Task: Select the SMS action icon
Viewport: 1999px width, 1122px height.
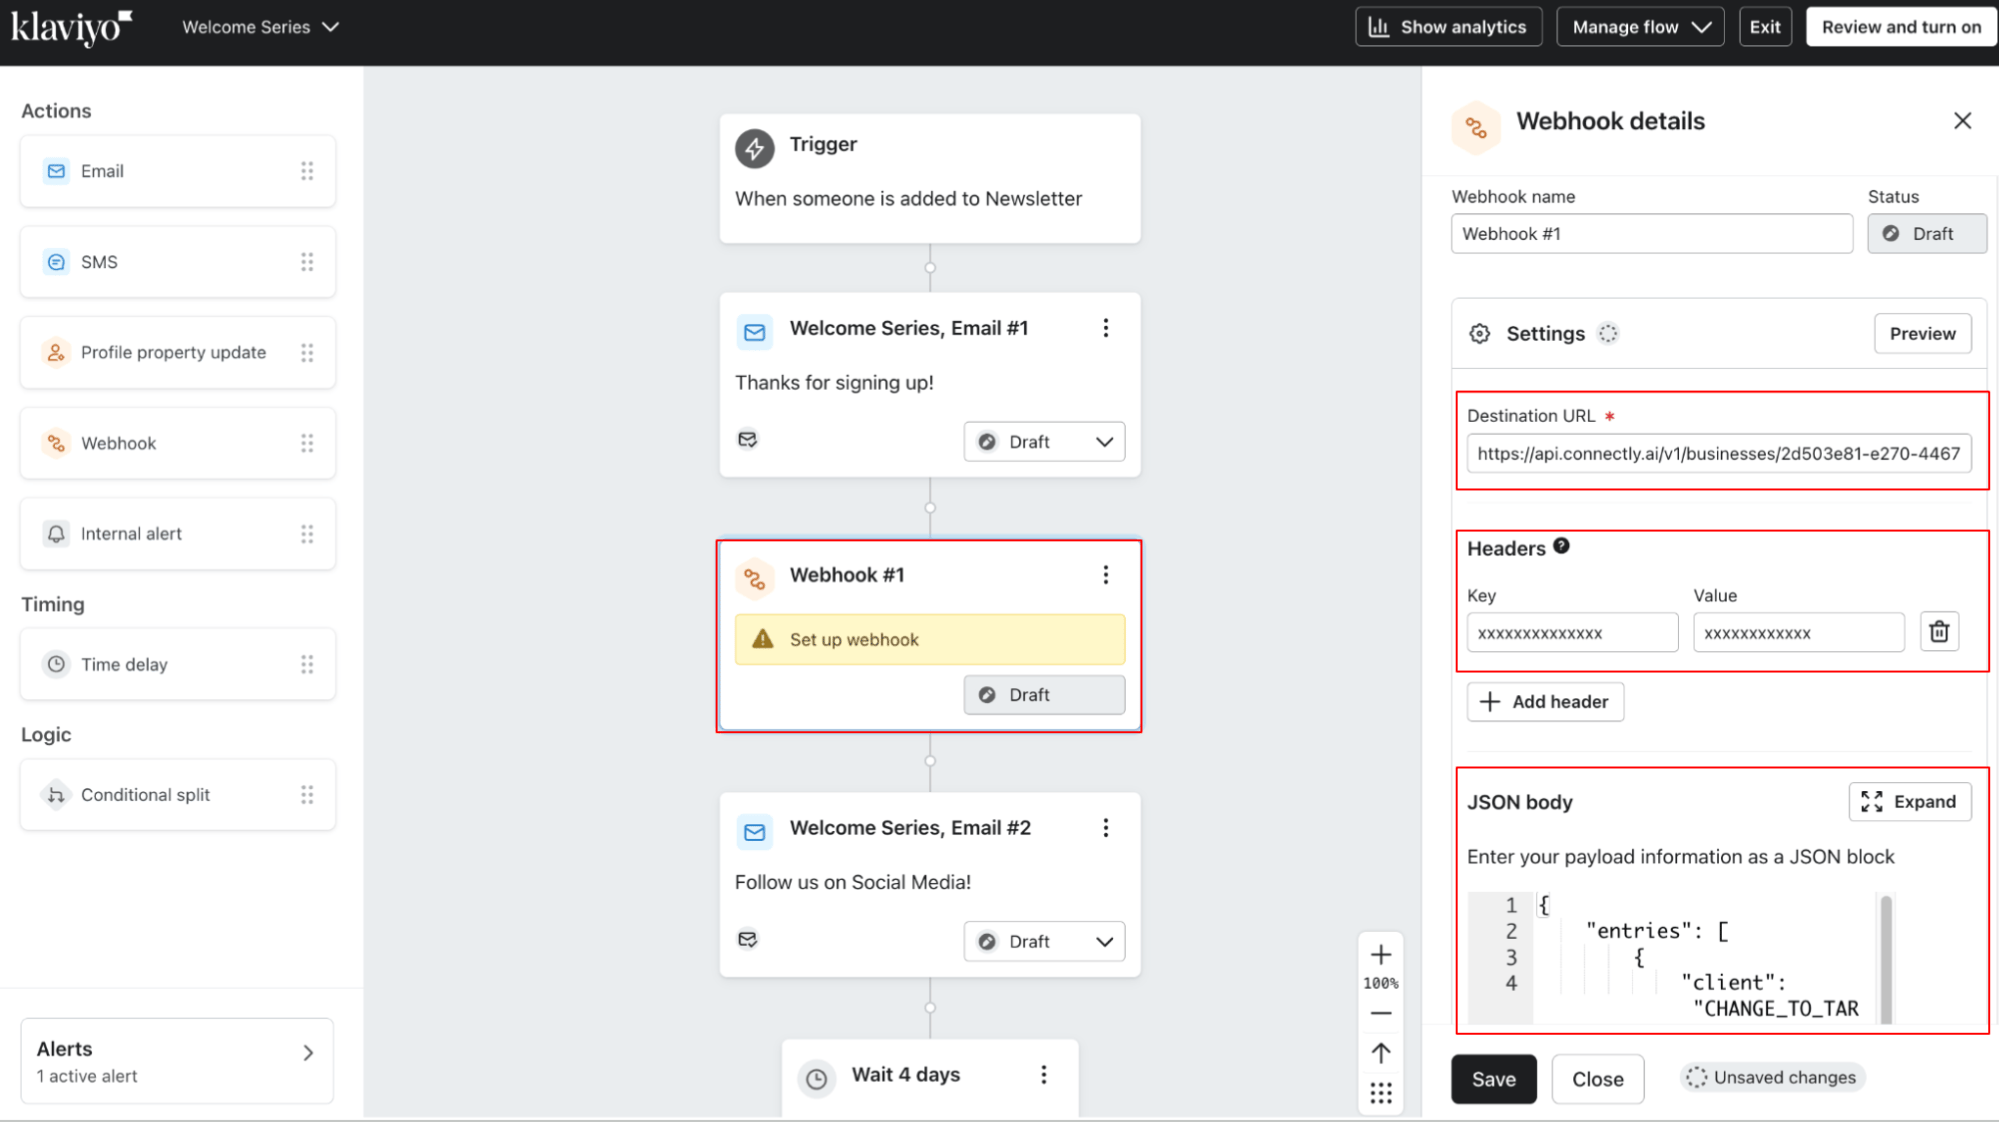Action: 56,262
